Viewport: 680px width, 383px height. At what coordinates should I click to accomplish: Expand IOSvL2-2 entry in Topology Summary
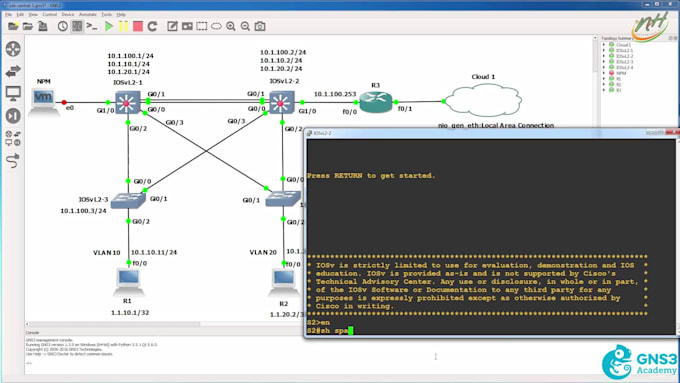pyautogui.click(x=604, y=56)
